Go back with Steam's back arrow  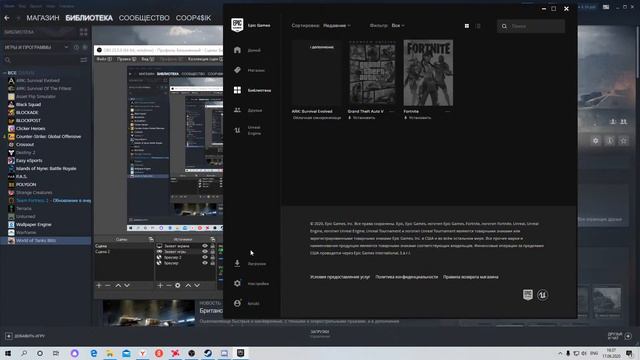click(x=7, y=18)
